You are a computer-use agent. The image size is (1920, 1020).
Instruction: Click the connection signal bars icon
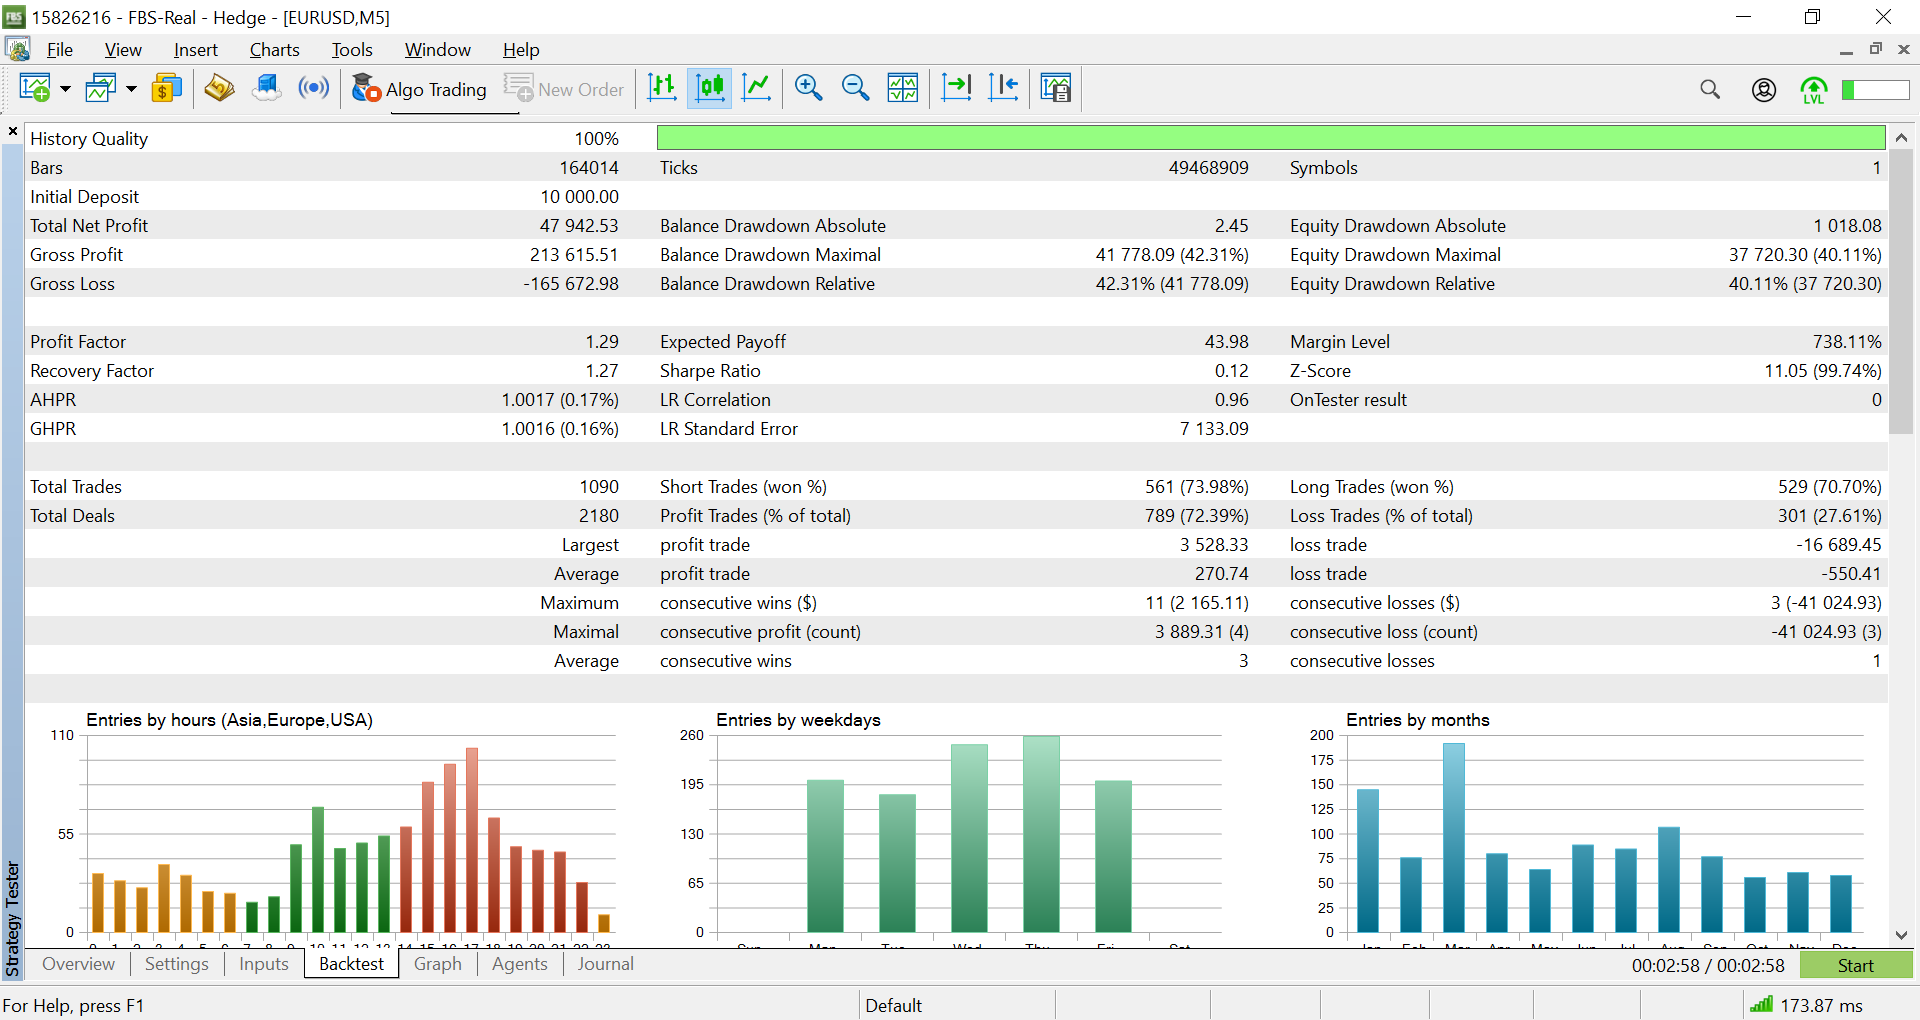pyautogui.click(x=1762, y=1004)
